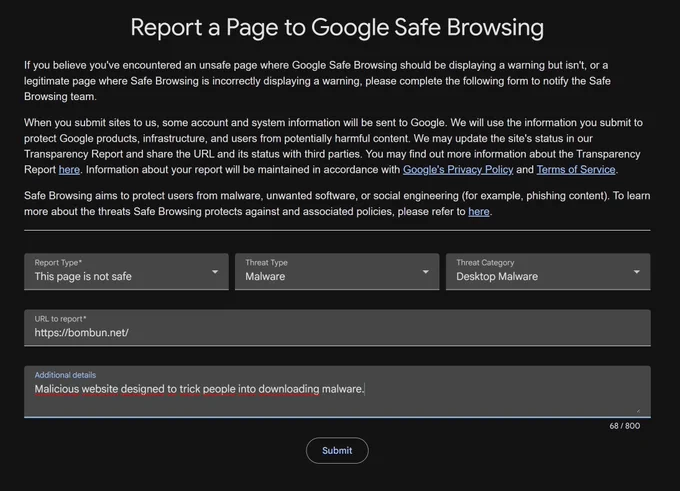Open the threats and policies 'here' link
This screenshot has width=680, height=491.
click(x=479, y=212)
